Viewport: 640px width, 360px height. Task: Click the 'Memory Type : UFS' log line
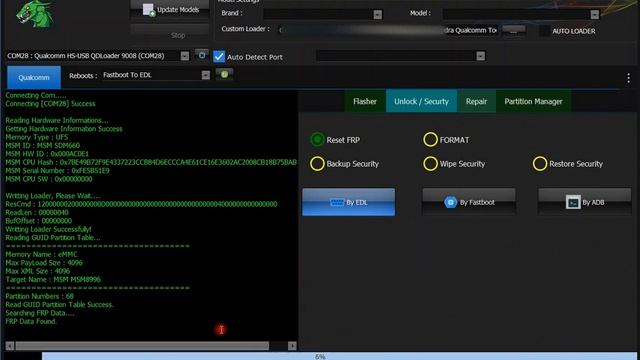pyautogui.click(x=37, y=137)
